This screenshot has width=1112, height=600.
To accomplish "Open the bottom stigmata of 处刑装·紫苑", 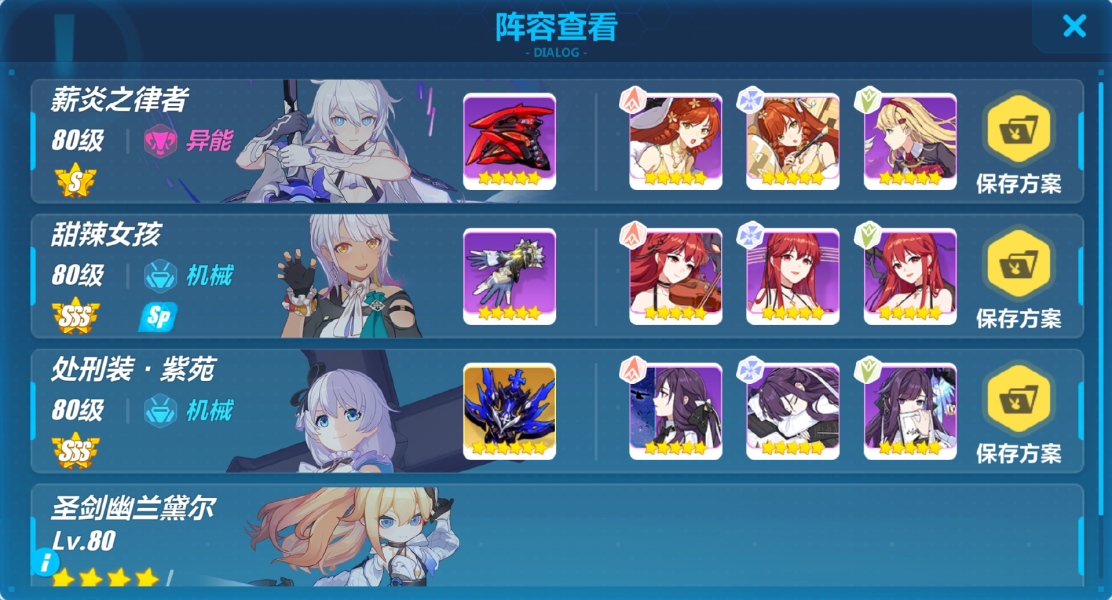I will pos(910,411).
